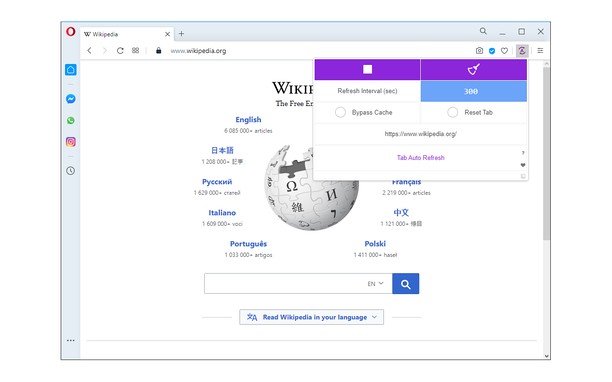612x382 pixels.
Task: Click the small heart donate icon in popup
Action: pos(523,165)
